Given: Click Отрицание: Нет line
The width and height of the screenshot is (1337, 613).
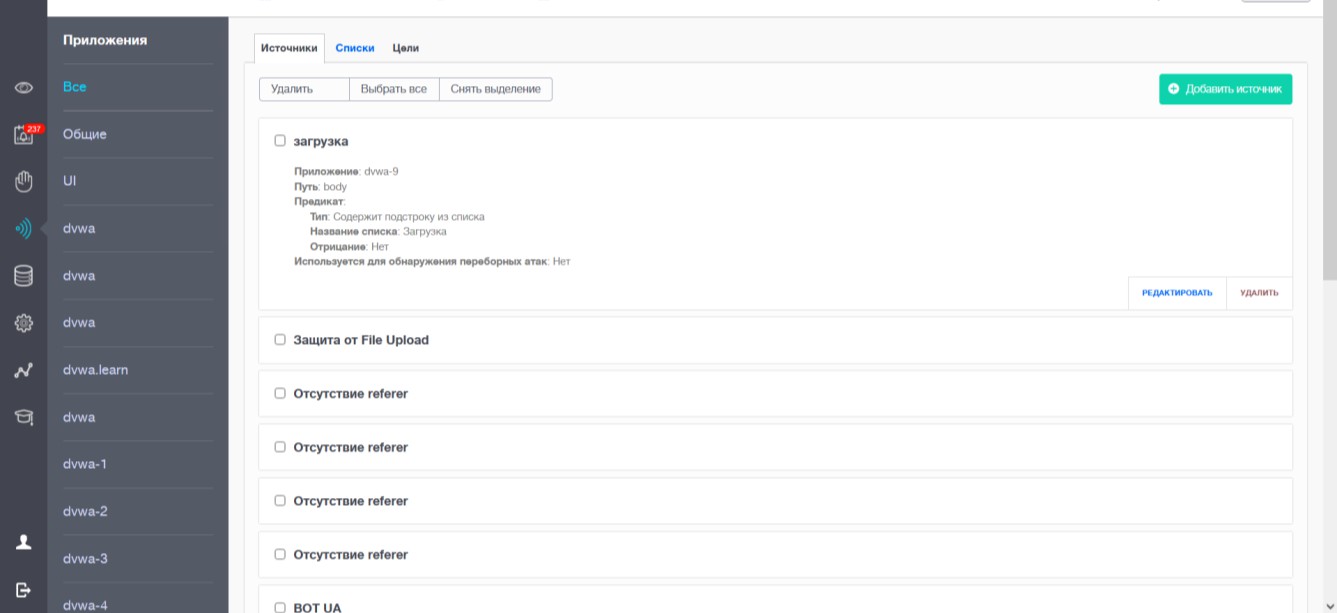Looking at the screenshot, I should [x=349, y=247].
